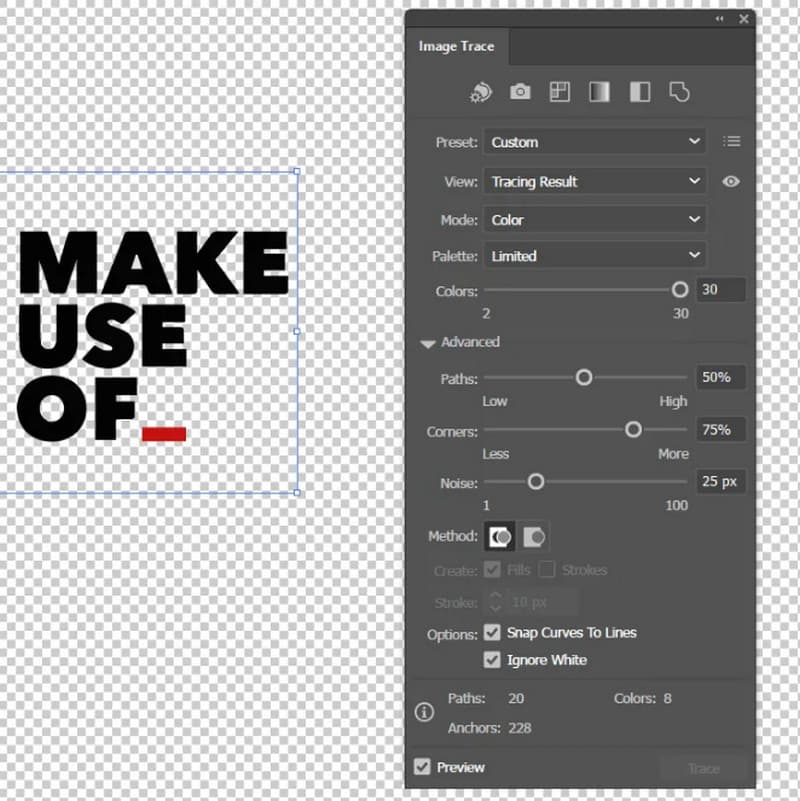This screenshot has width=800, height=801.
Task: Select the Grayscale preset icon
Action: tap(599, 91)
